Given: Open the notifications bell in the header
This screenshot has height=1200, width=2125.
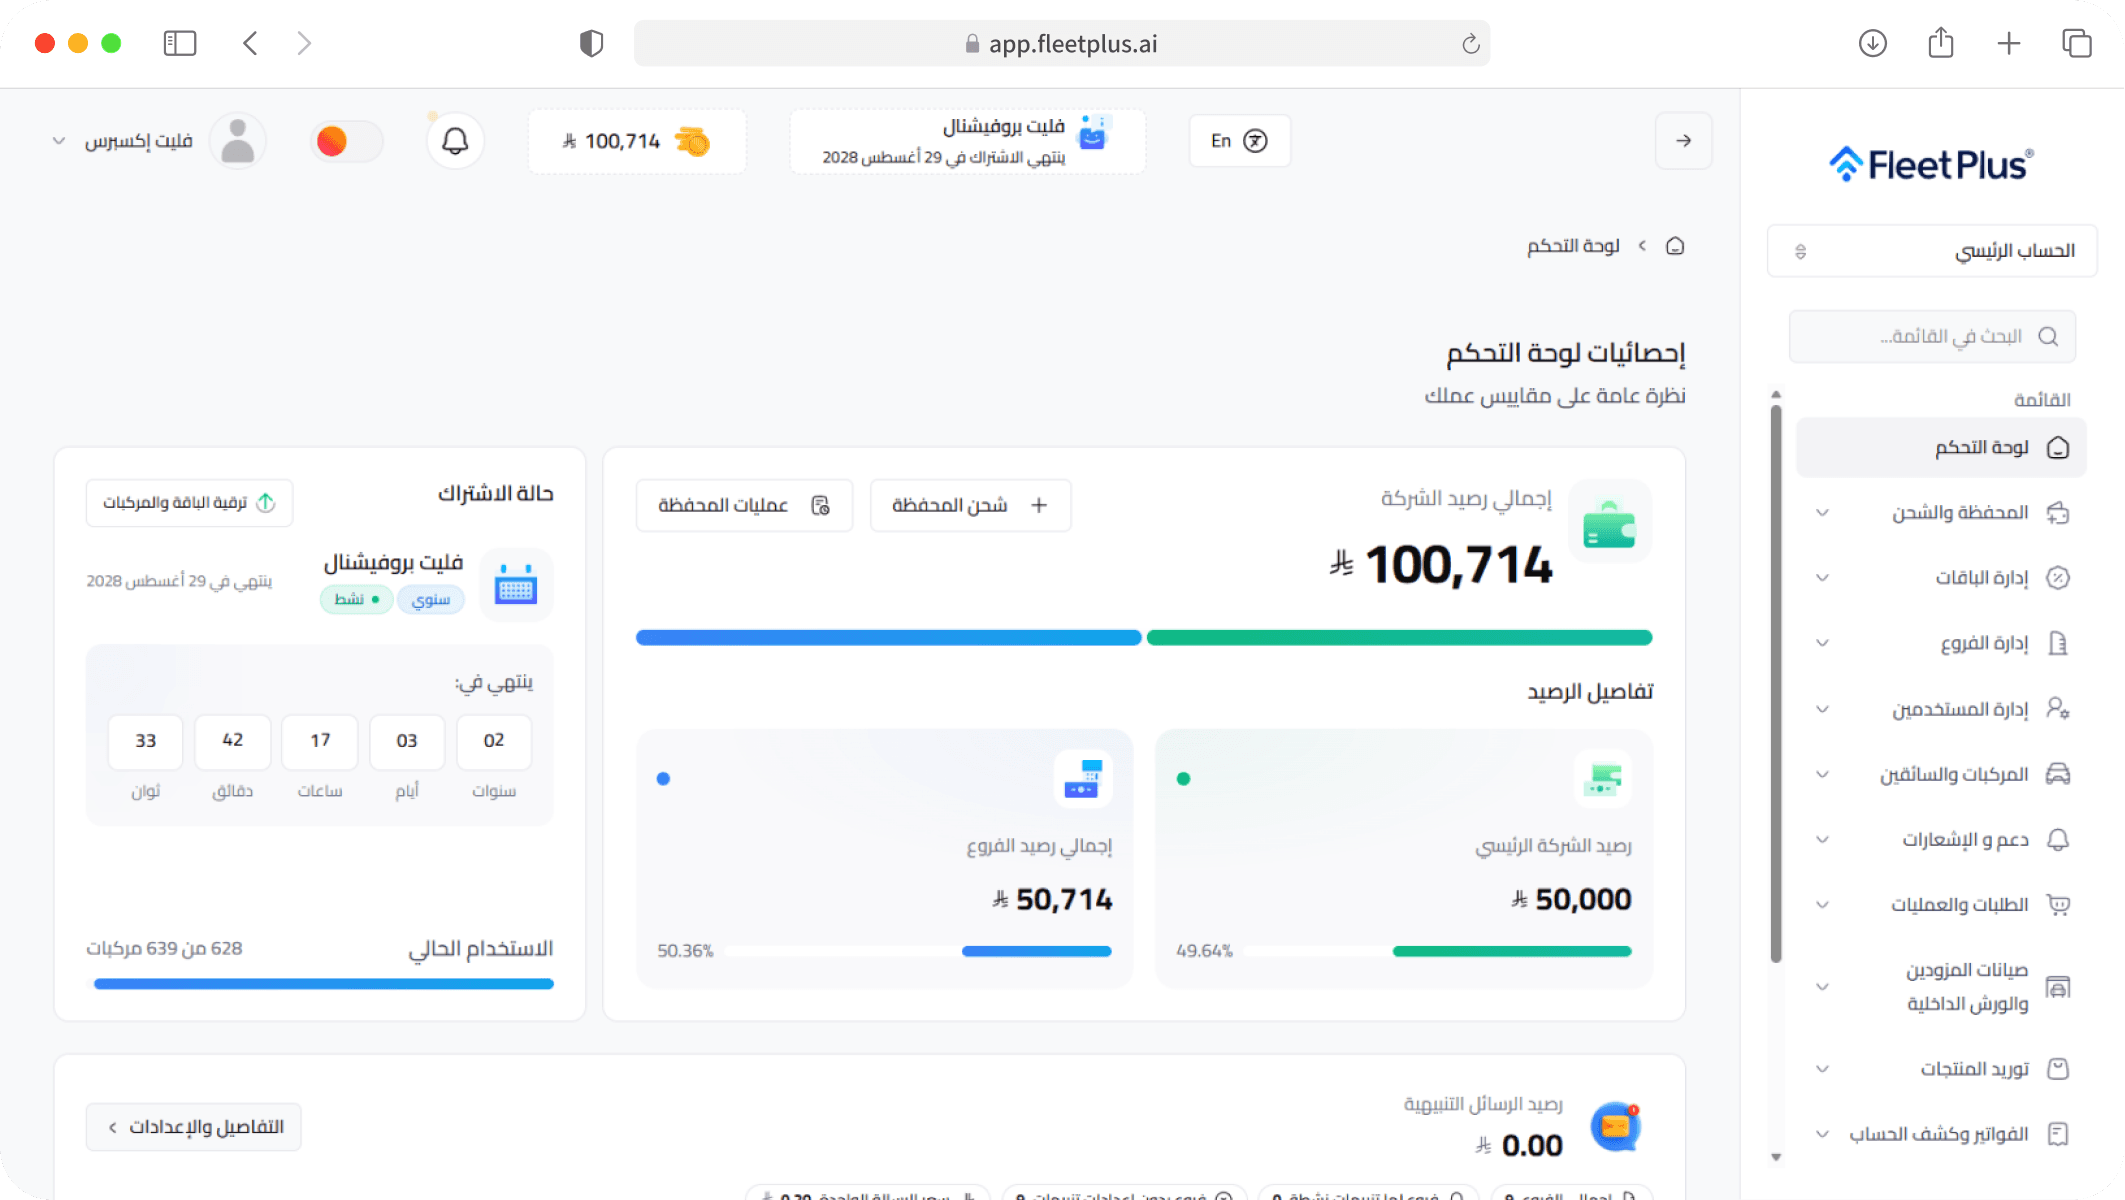Looking at the screenshot, I should 455,141.
